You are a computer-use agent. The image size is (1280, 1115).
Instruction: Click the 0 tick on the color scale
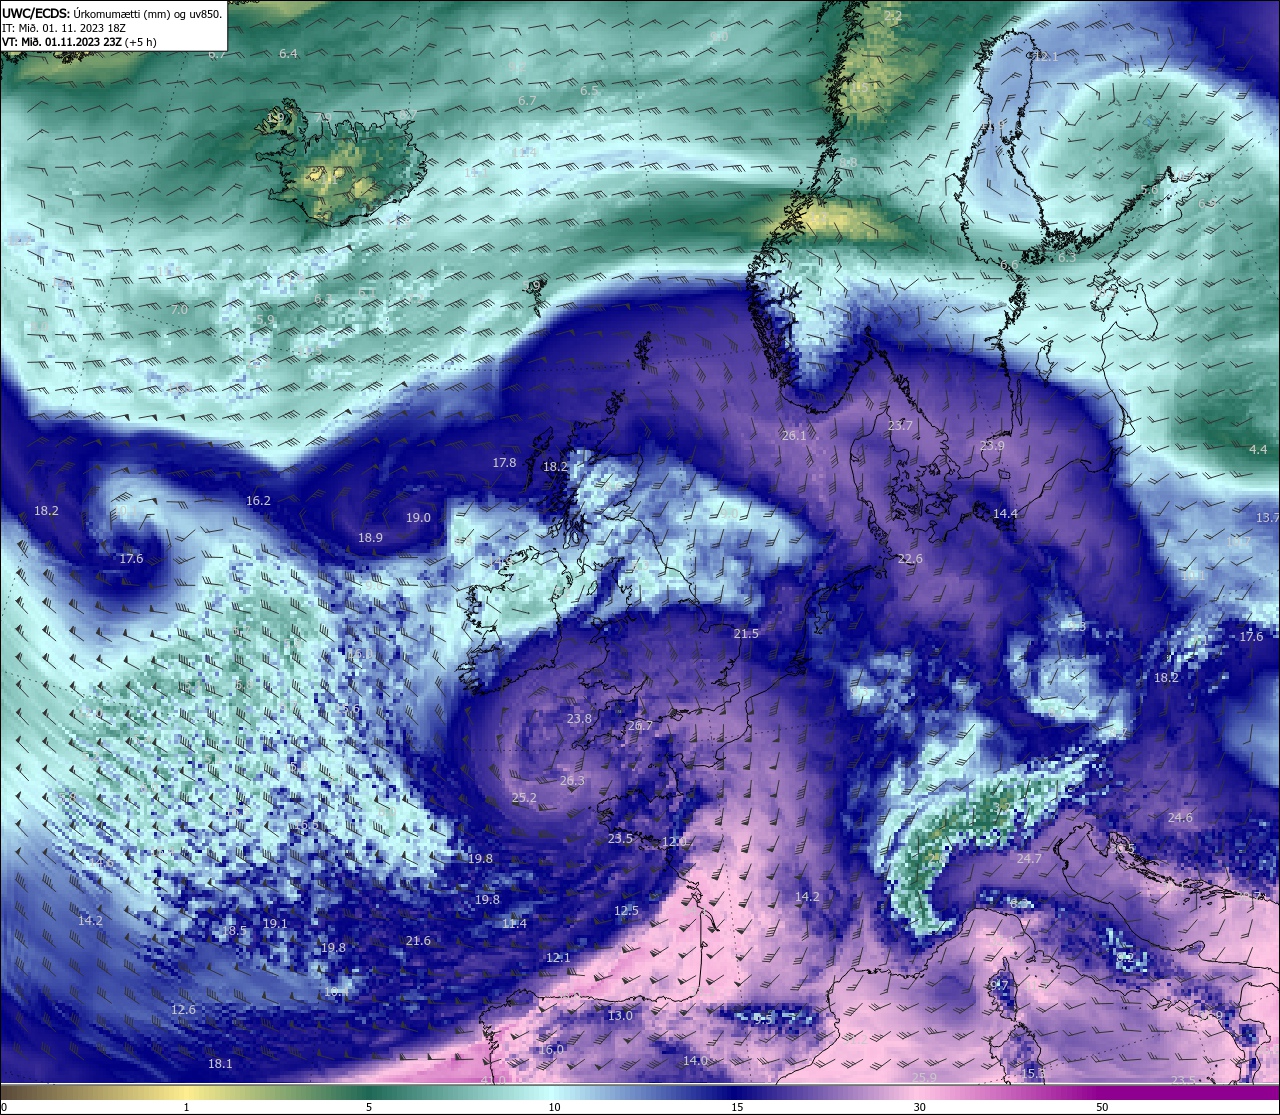[x=3, y=1107]
